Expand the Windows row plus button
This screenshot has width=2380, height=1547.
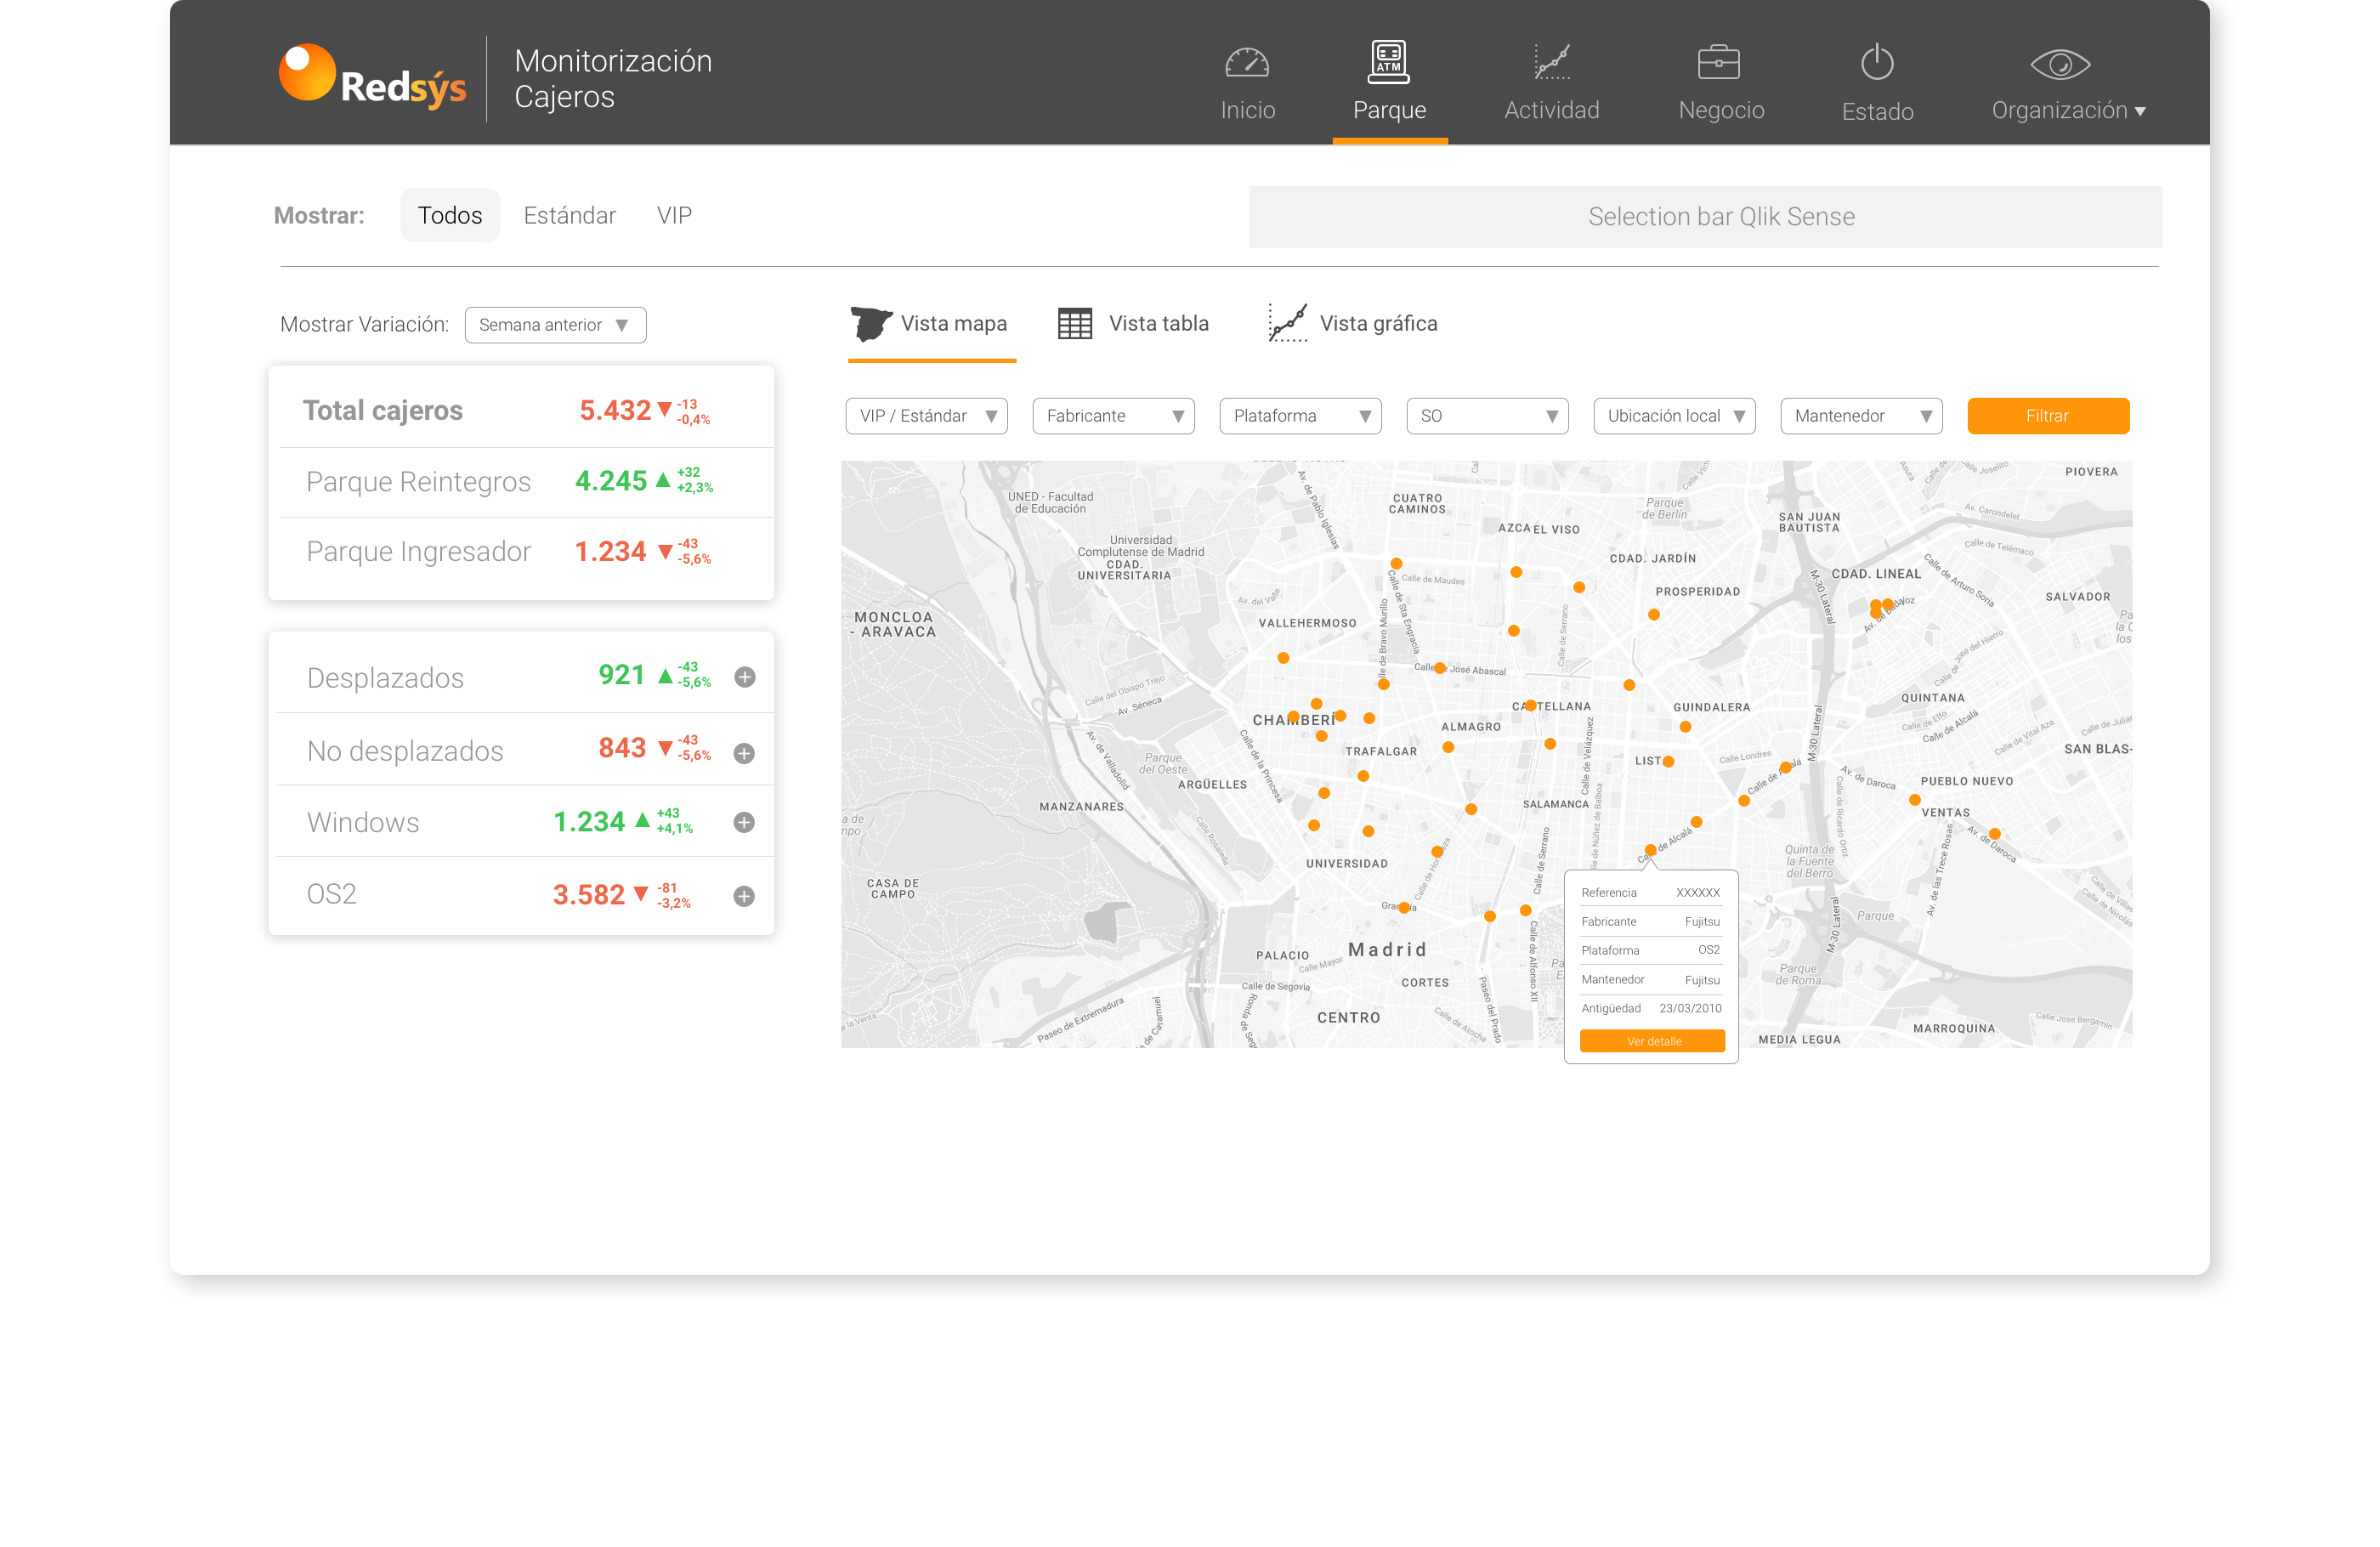click(744, 822)
